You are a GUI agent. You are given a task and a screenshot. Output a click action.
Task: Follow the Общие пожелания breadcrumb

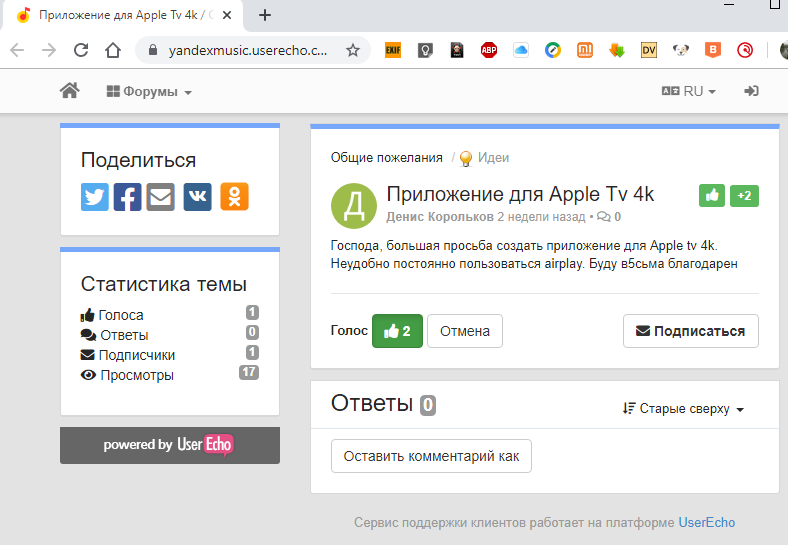386,158
